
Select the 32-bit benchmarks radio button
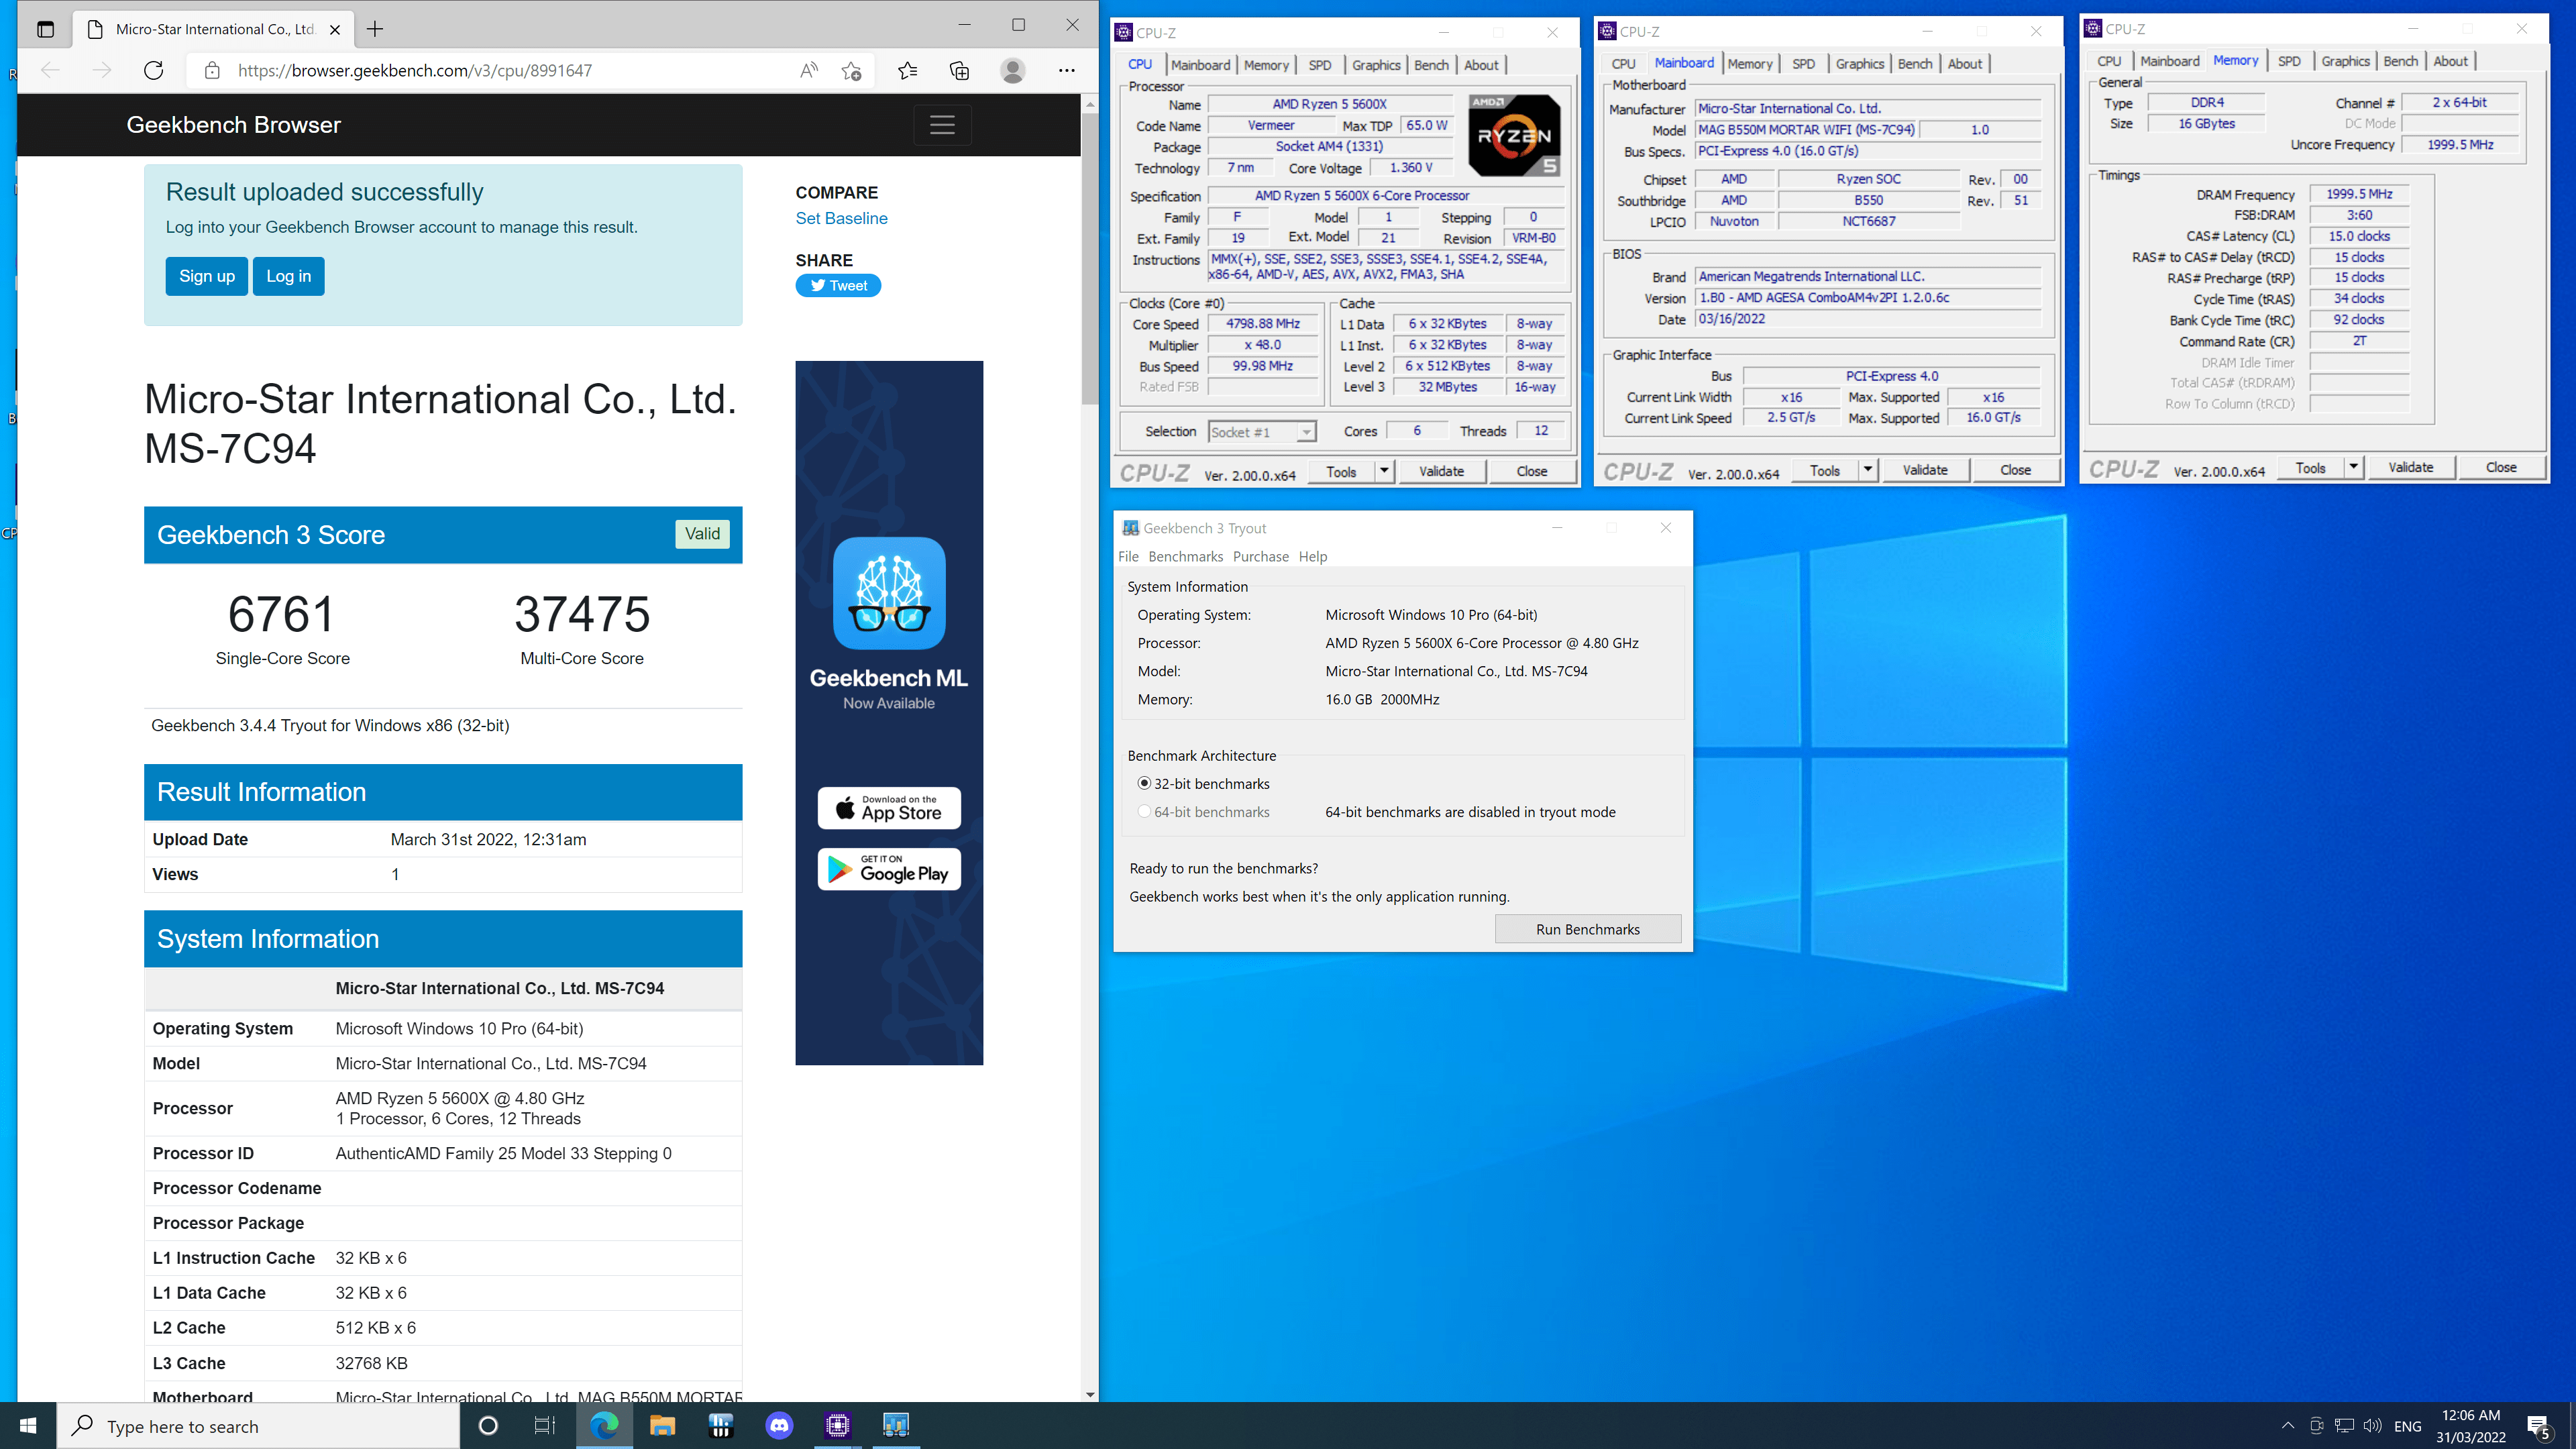tap(1144, 784)
